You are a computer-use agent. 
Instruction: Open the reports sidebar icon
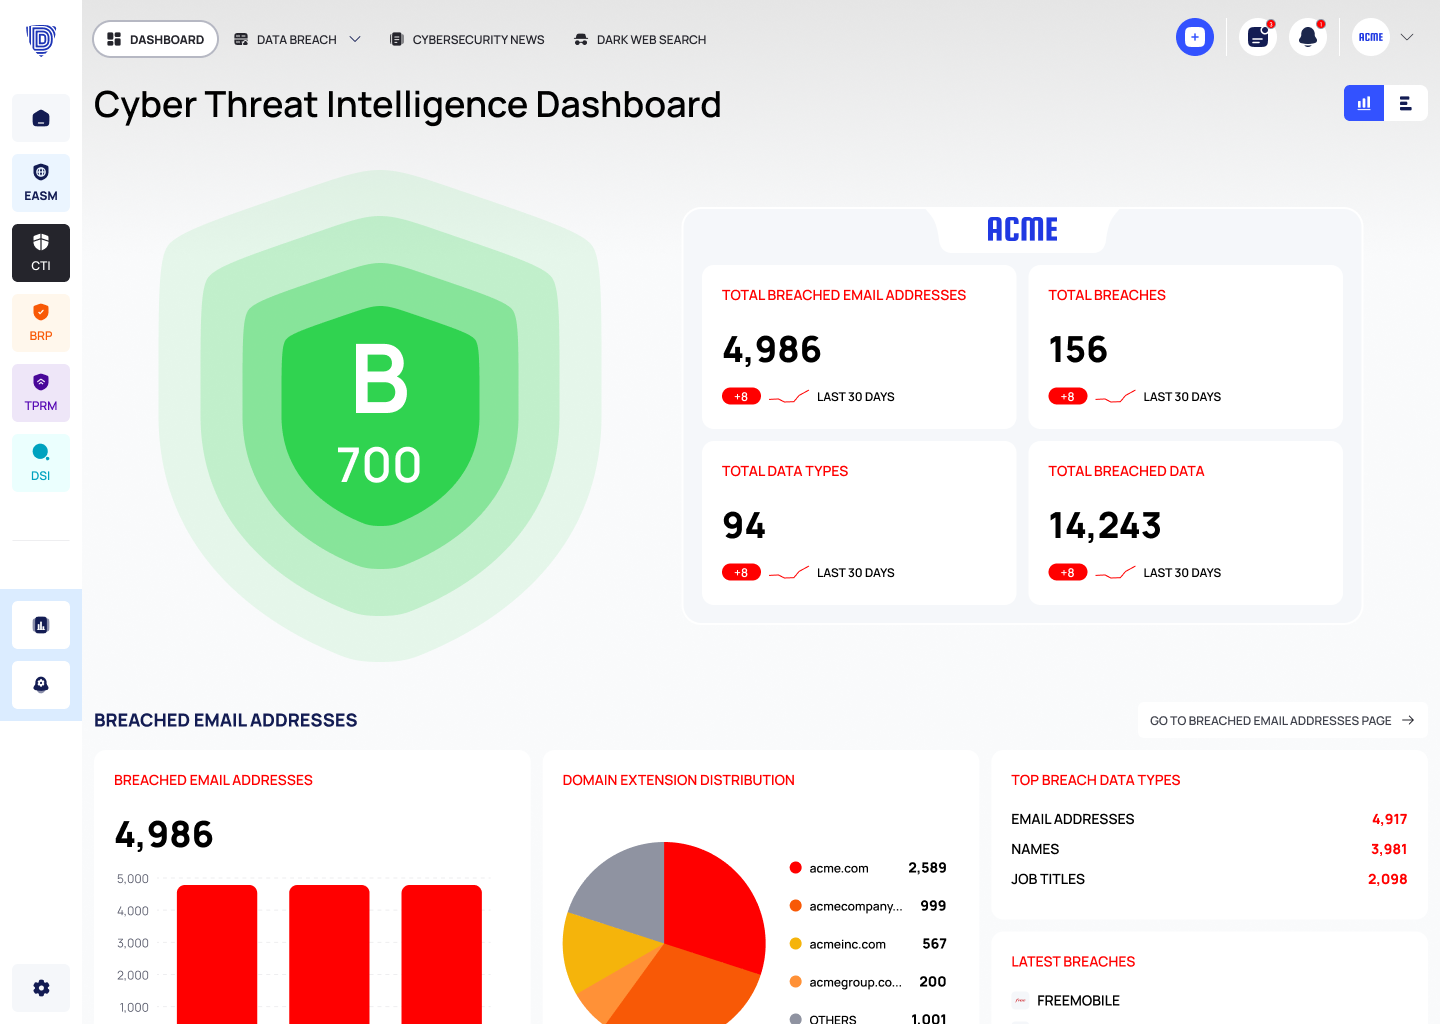point(41,625)
